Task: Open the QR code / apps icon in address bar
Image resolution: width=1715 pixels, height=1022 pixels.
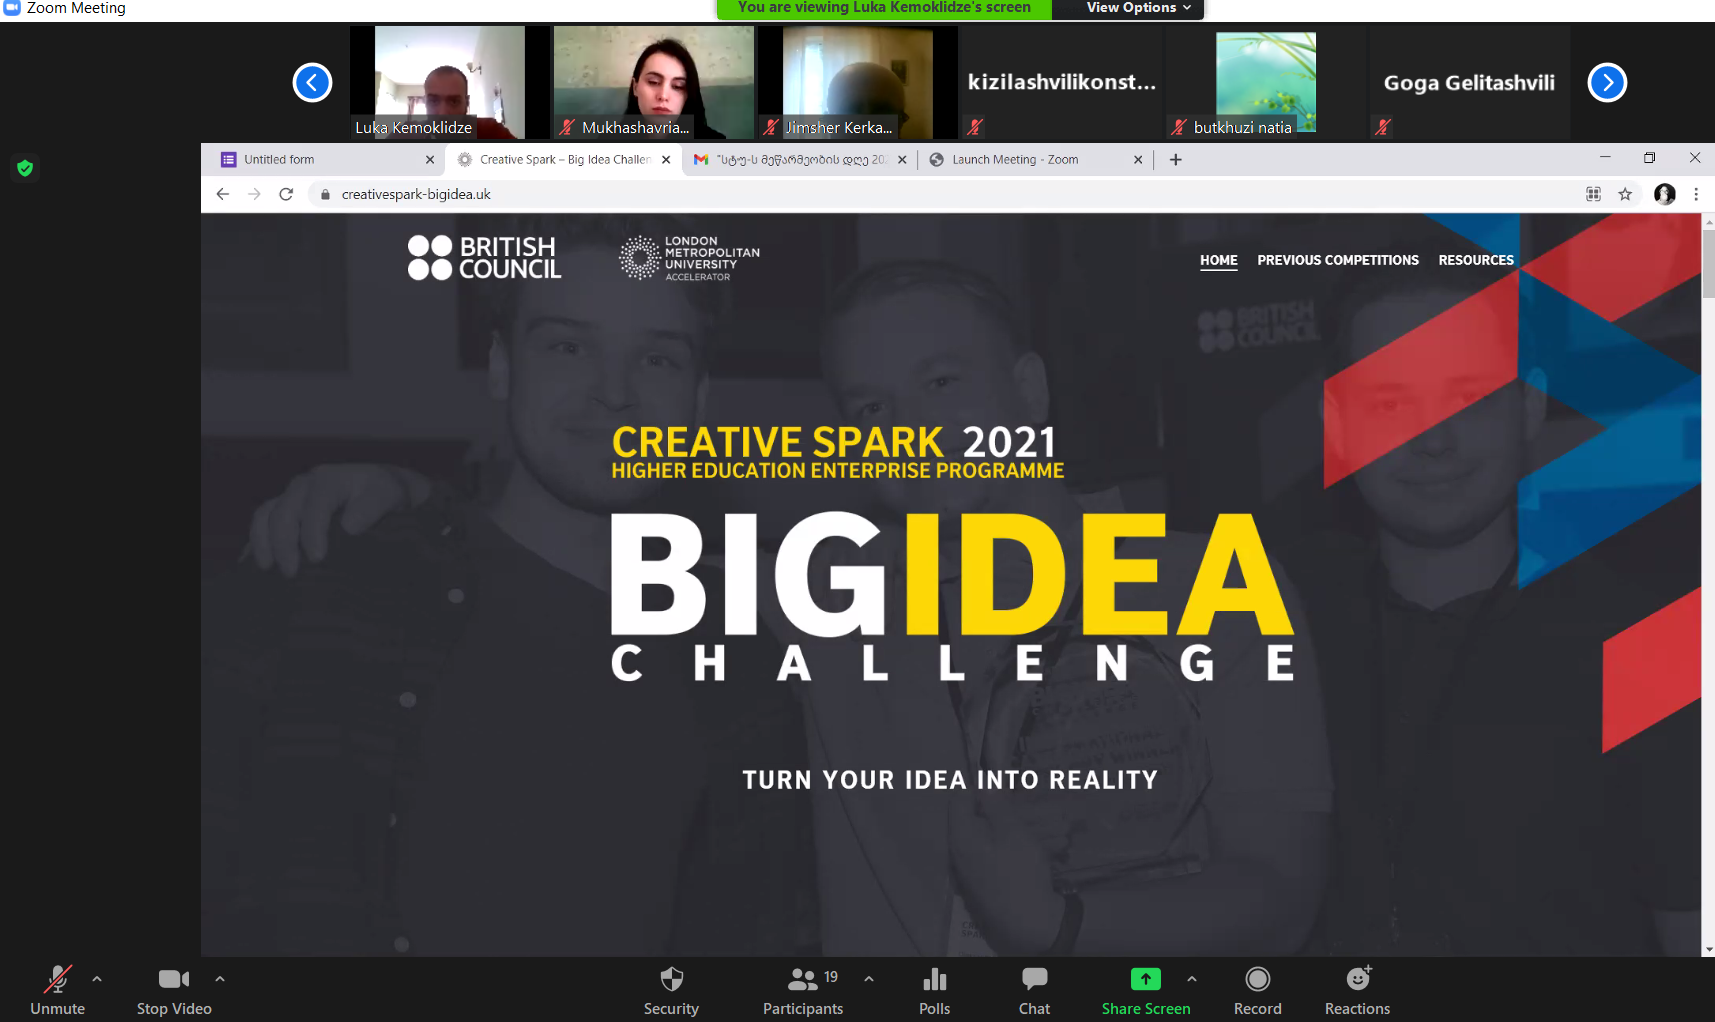Action: tap(1594, 194)
